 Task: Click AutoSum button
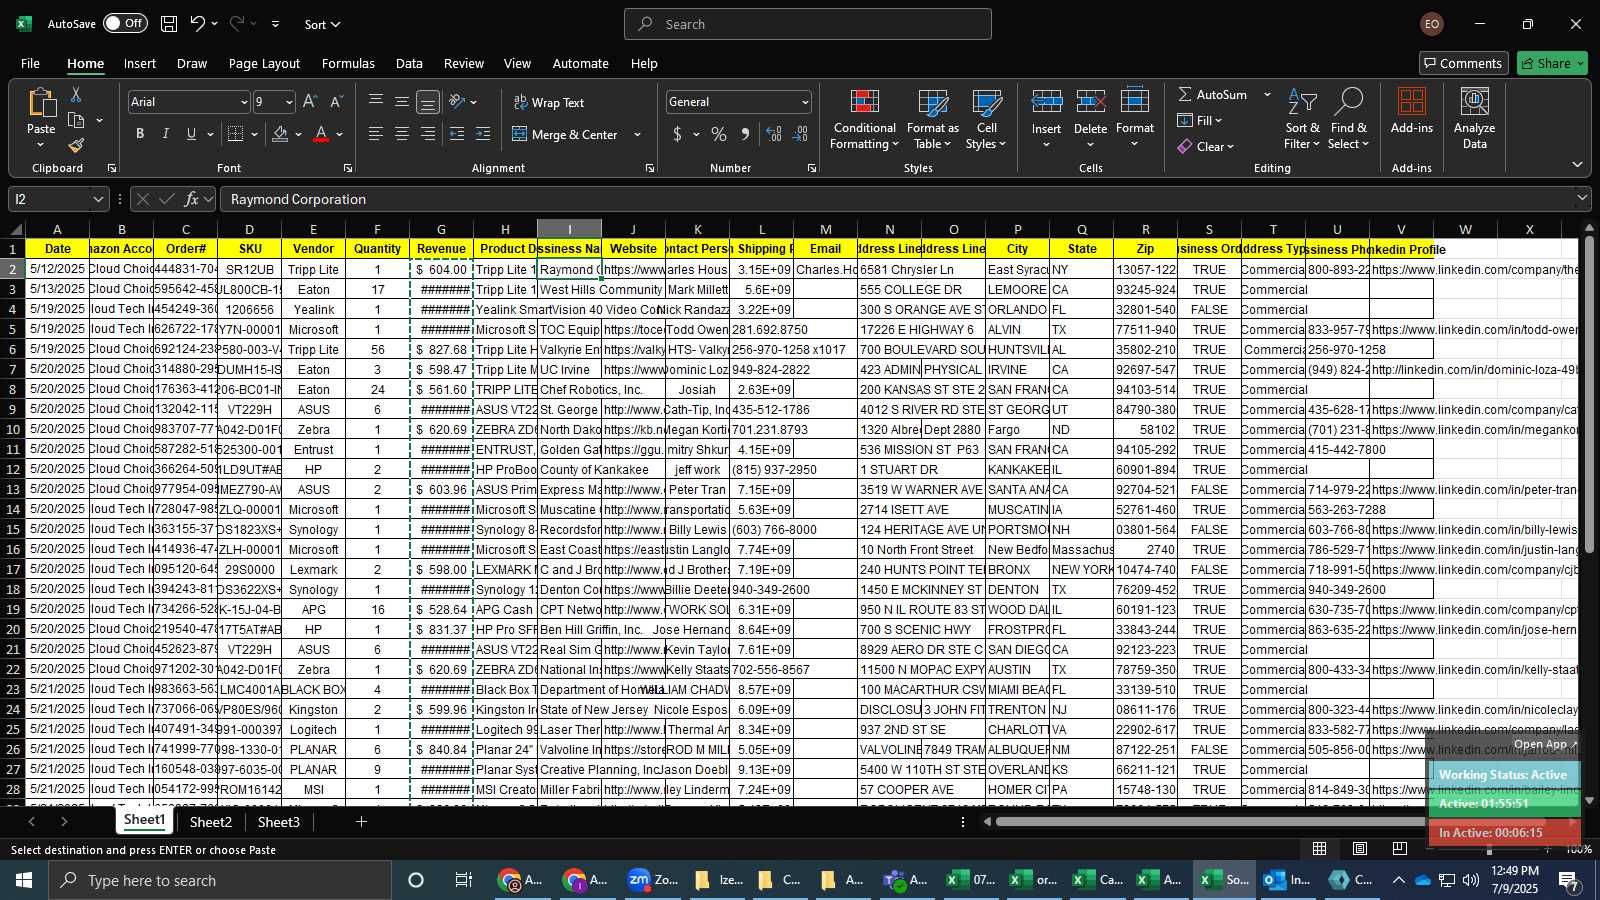(1213, 94)
